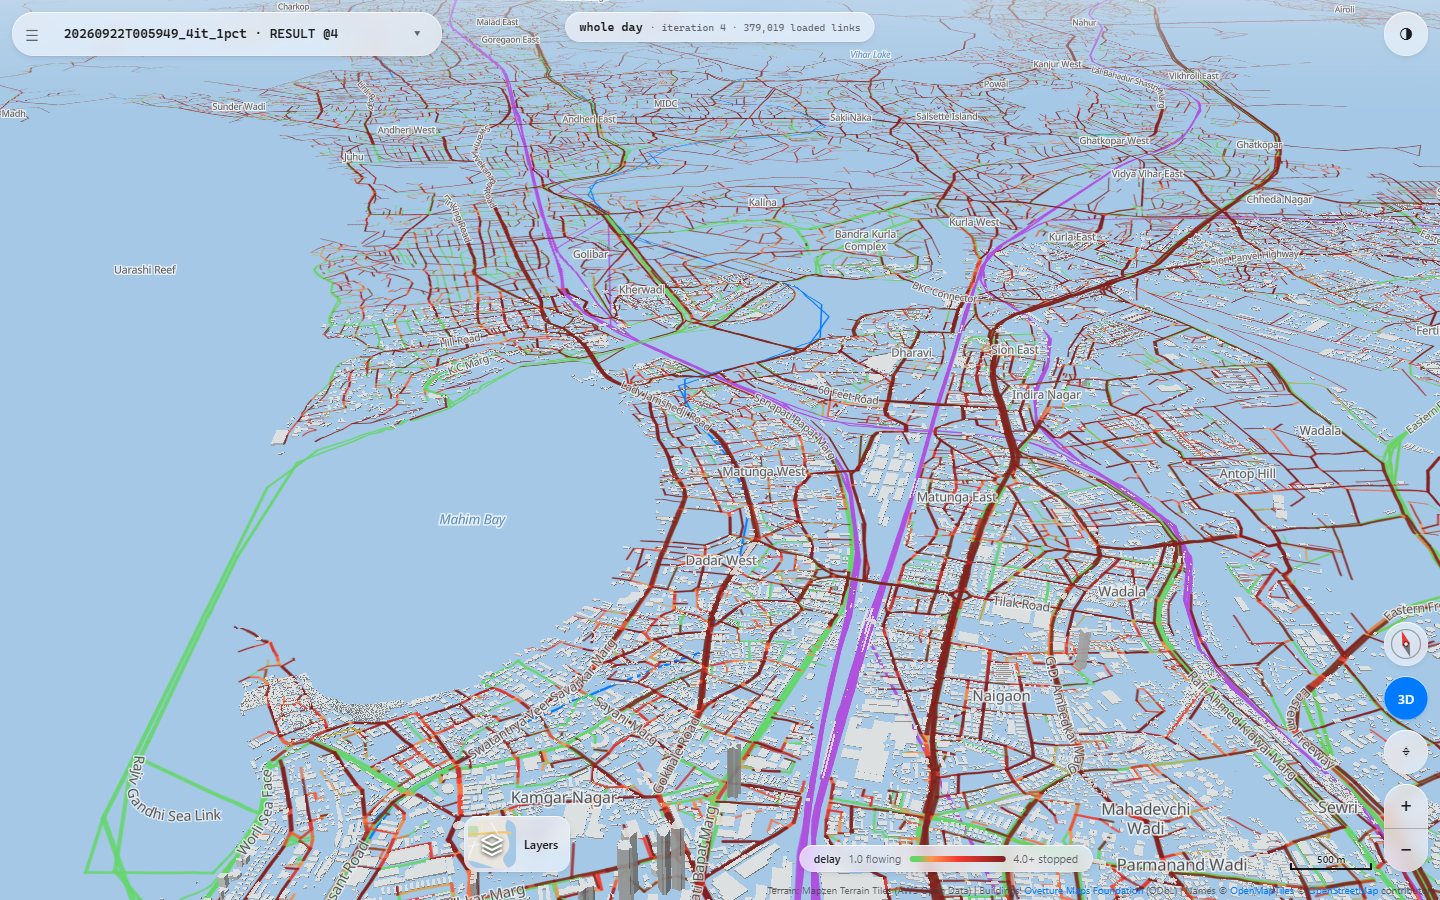Reset map bearing with the compass

pyautogui.click(x=1405, y=643)
